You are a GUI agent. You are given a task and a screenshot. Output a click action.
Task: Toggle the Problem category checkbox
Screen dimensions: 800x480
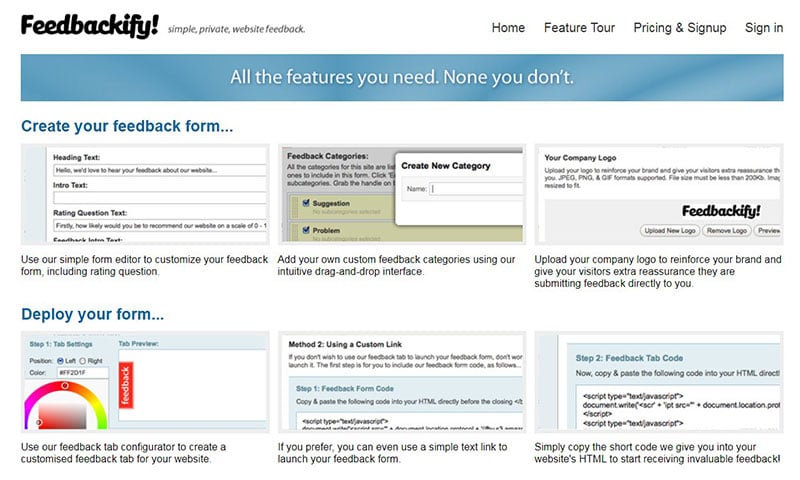point(306,230)
